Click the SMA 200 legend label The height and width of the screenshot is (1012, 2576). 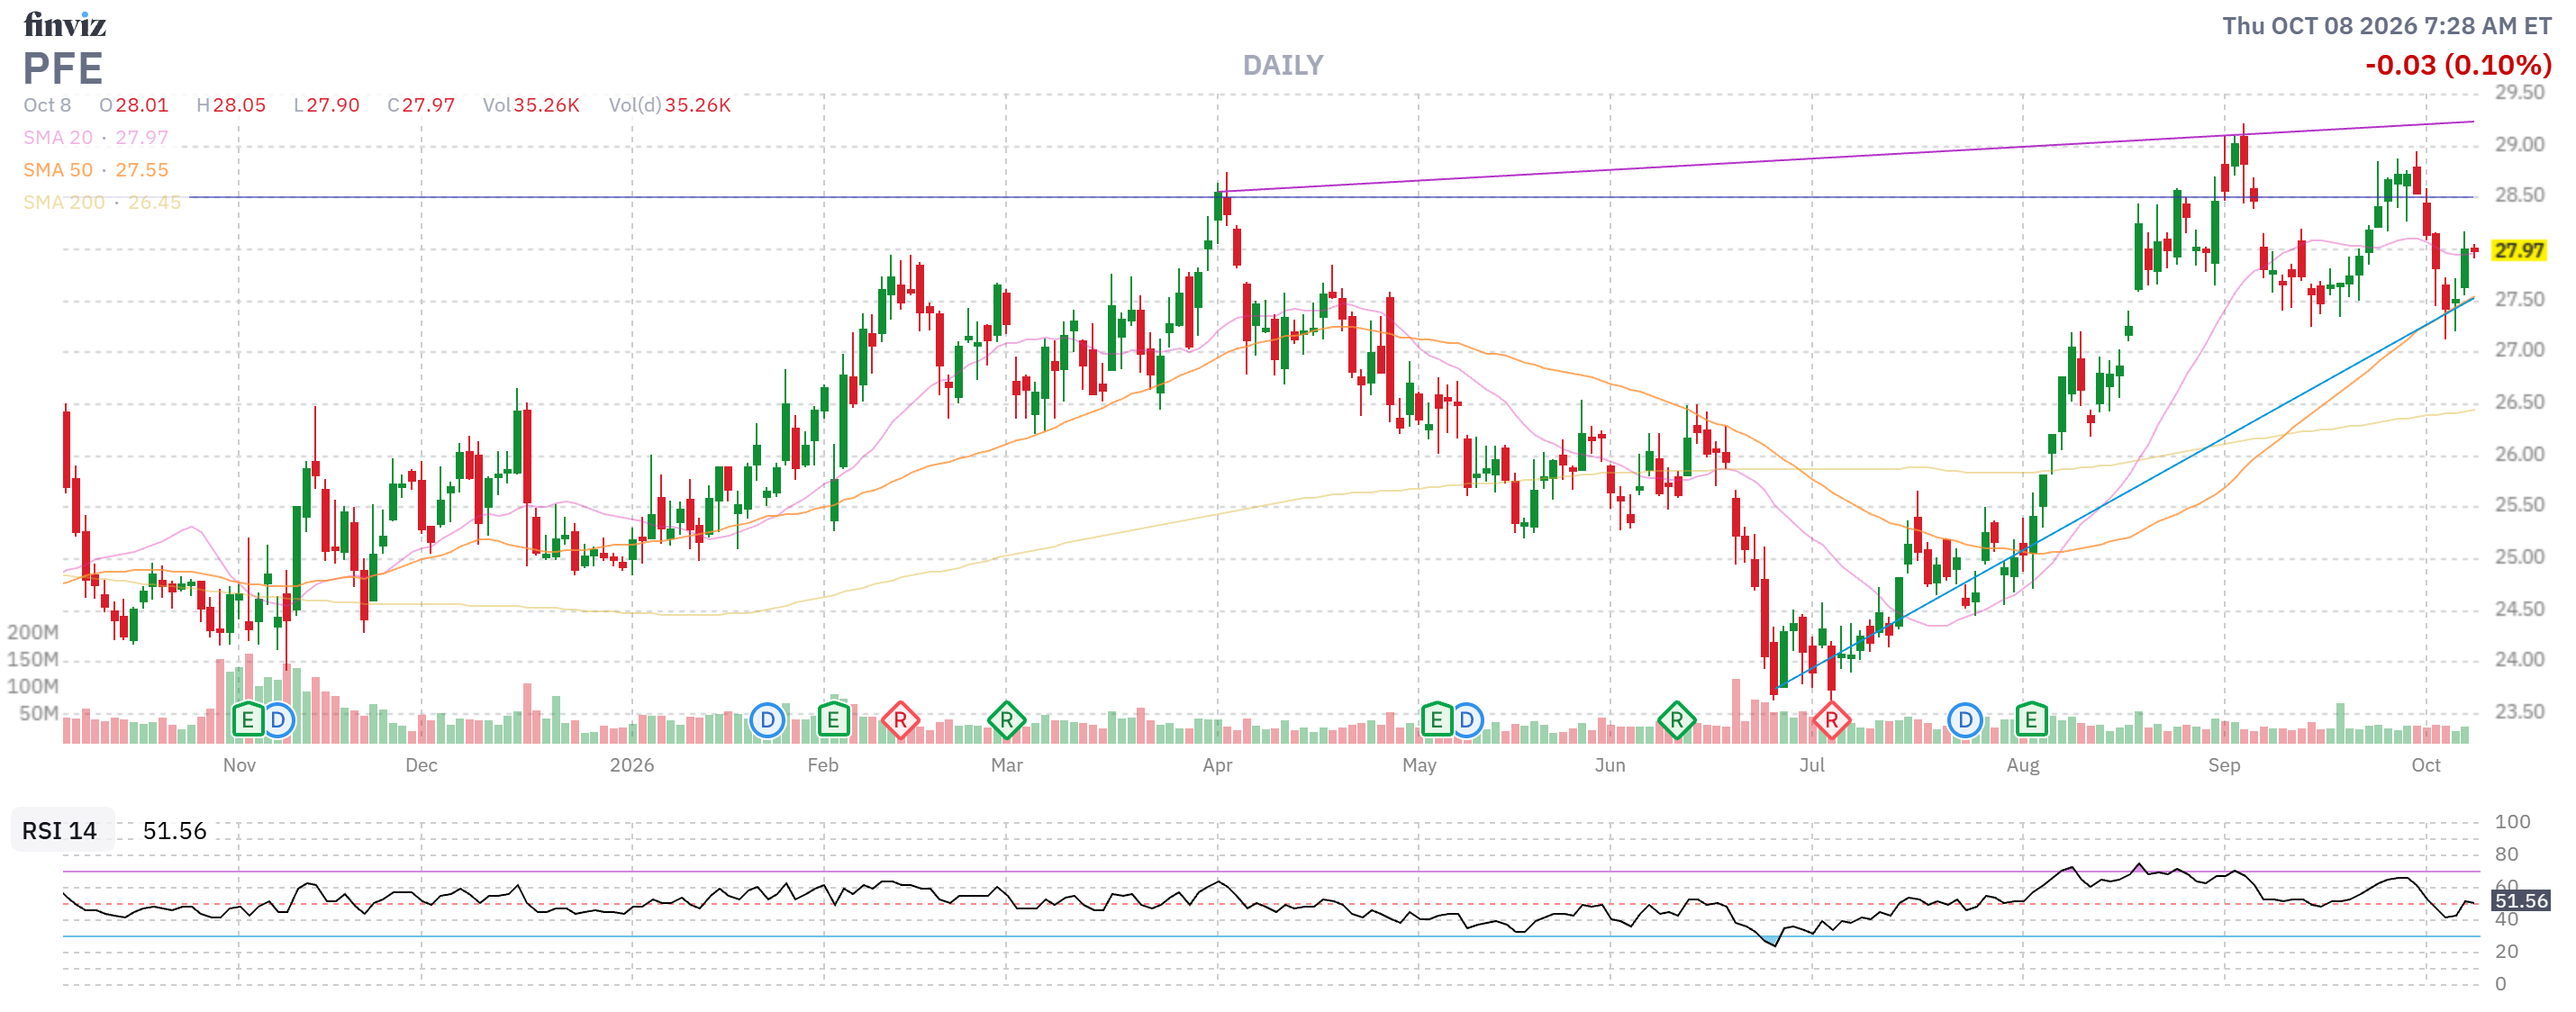tap(64, 202)
